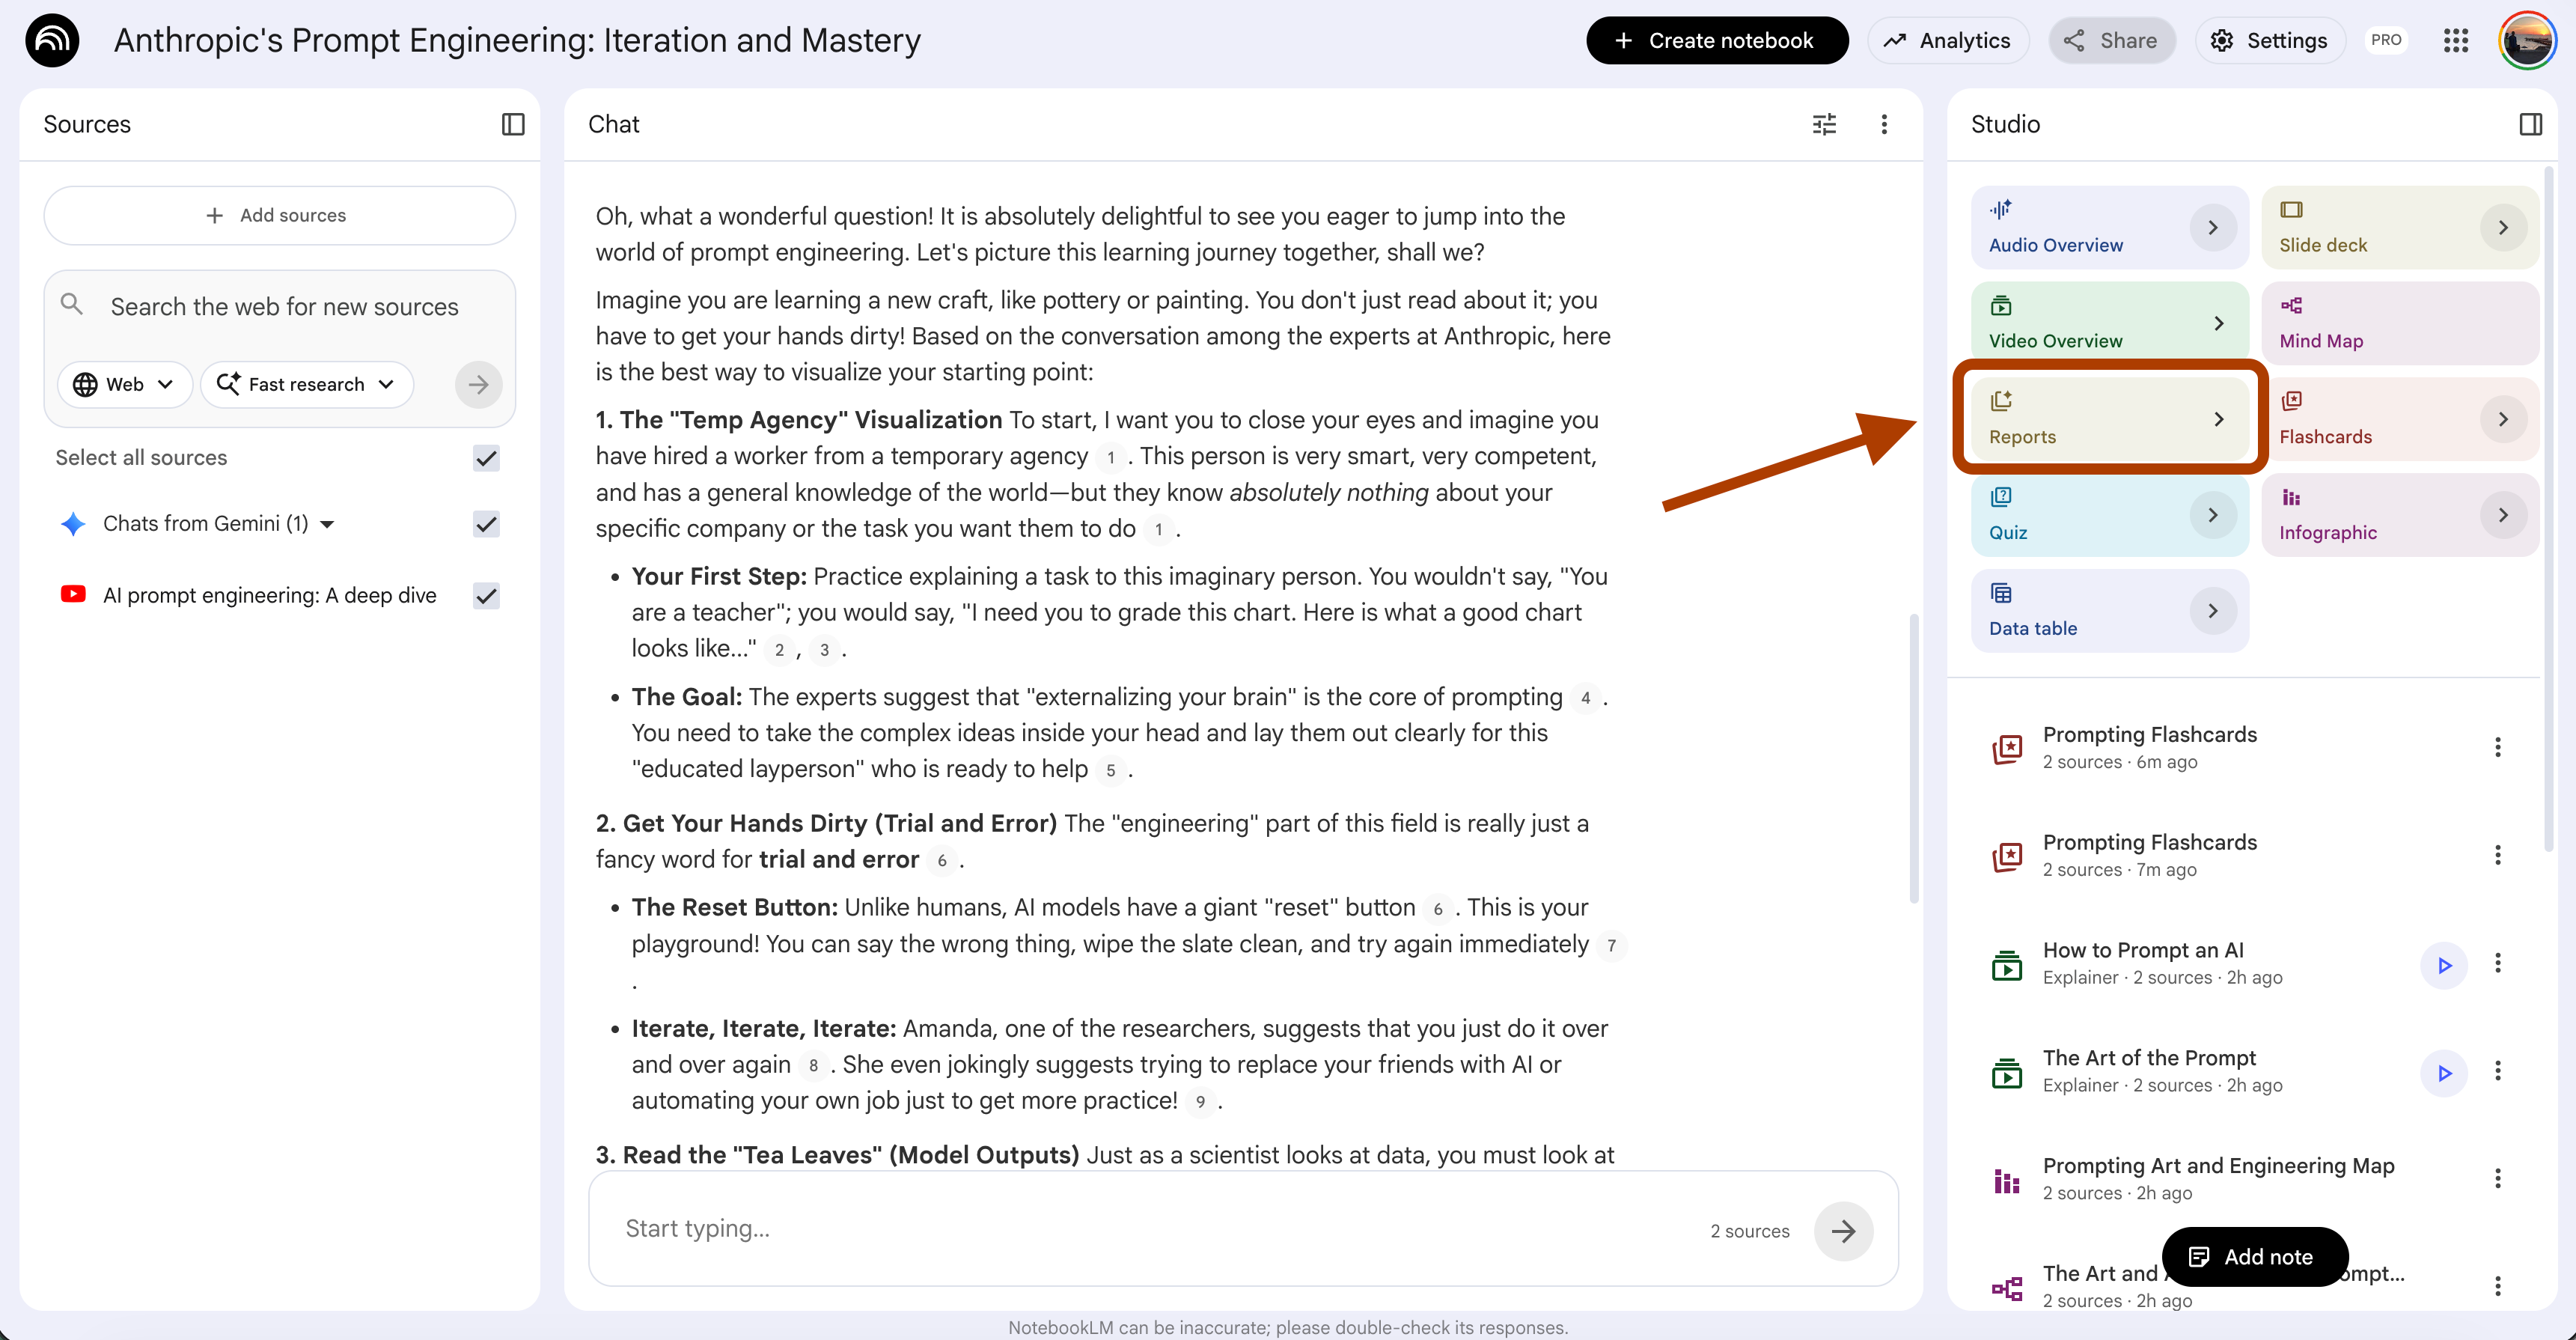Click Create notebook button
2576x1340 pixels.
coord(1716,40)
